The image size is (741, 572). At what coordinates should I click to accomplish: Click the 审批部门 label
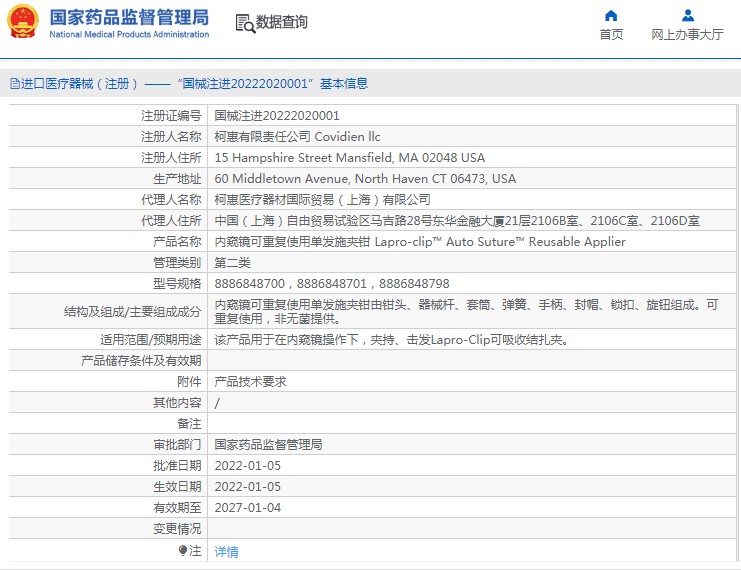pos(177,444)
